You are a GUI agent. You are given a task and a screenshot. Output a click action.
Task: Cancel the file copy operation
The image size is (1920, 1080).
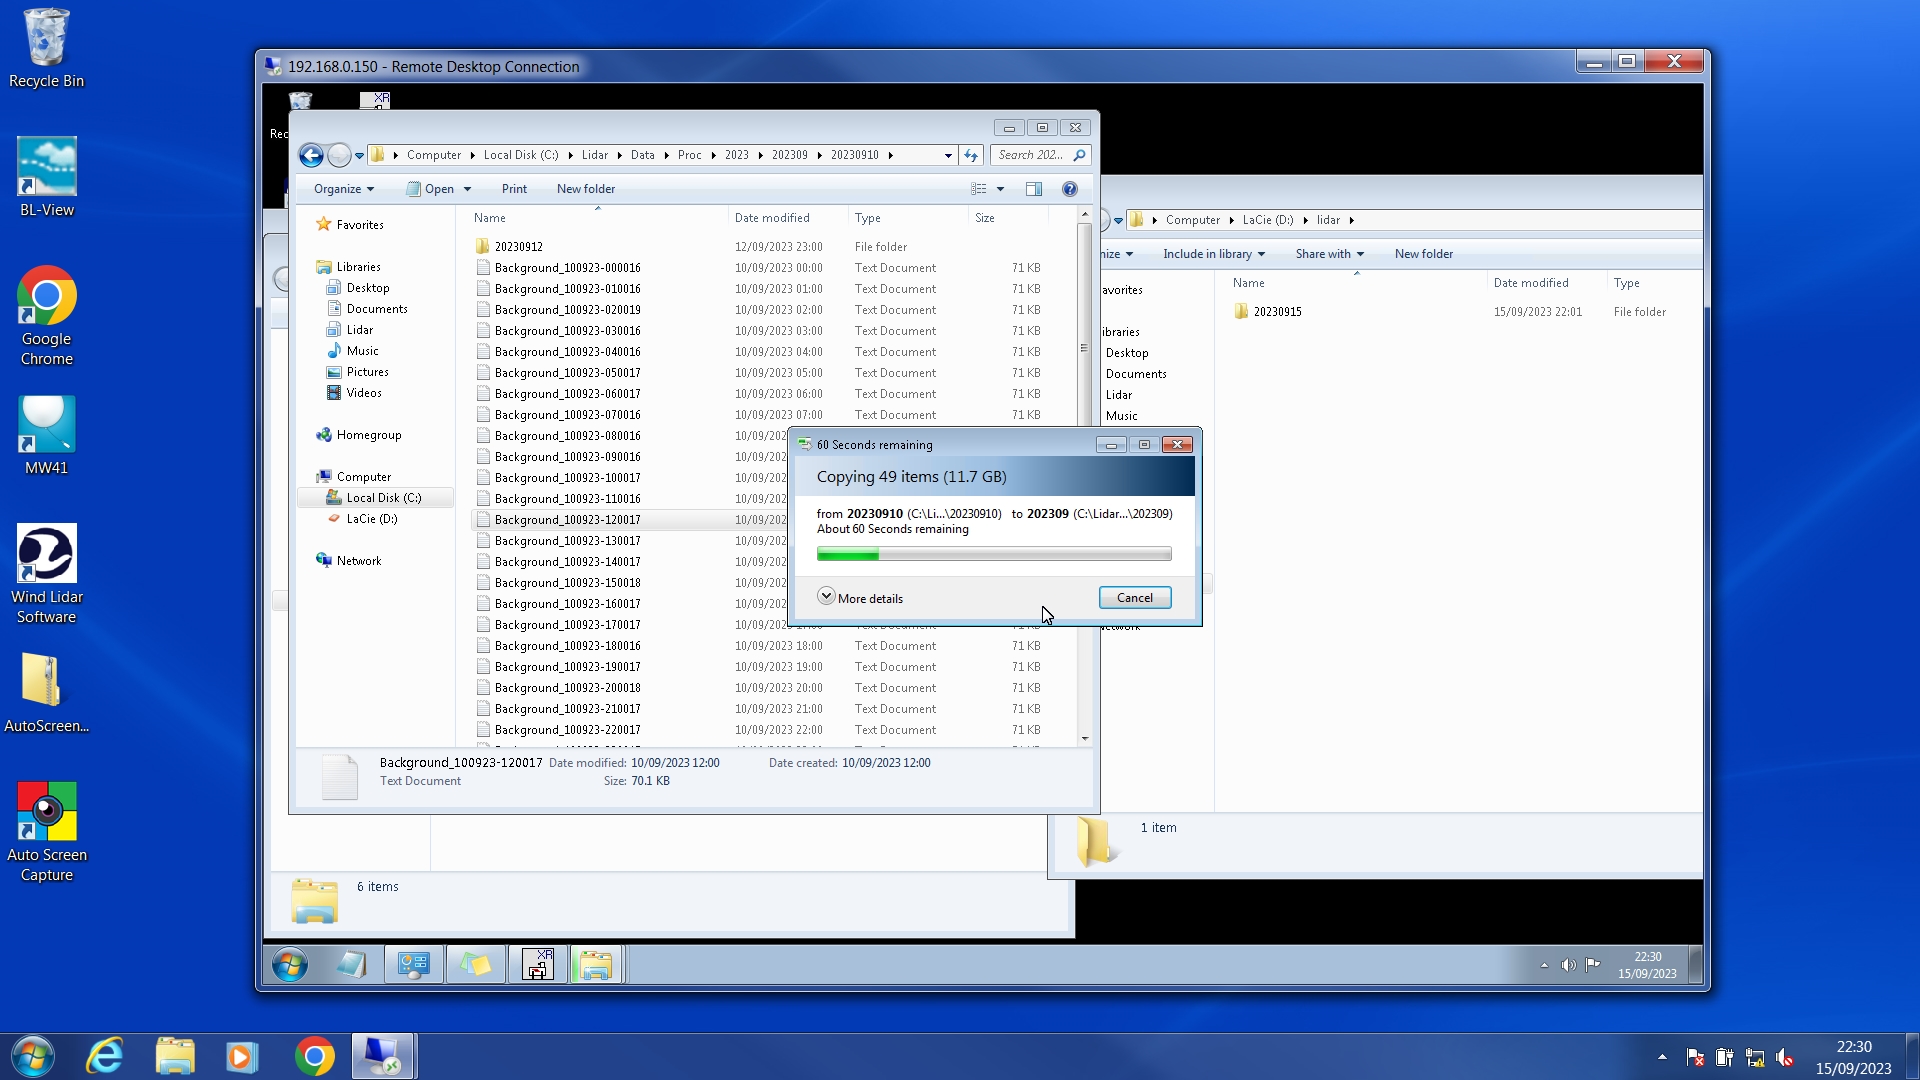click(1134, 598)
